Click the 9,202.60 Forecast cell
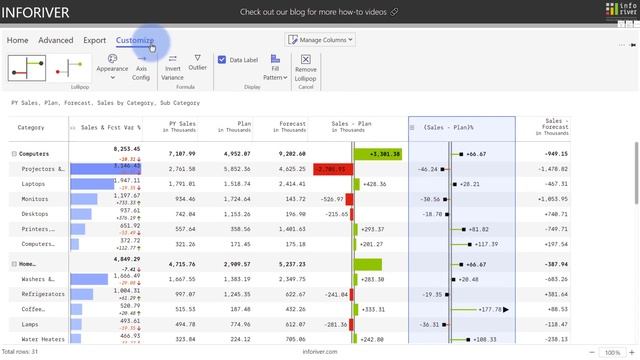Viewport: 640px width, 360px height. 292,154
